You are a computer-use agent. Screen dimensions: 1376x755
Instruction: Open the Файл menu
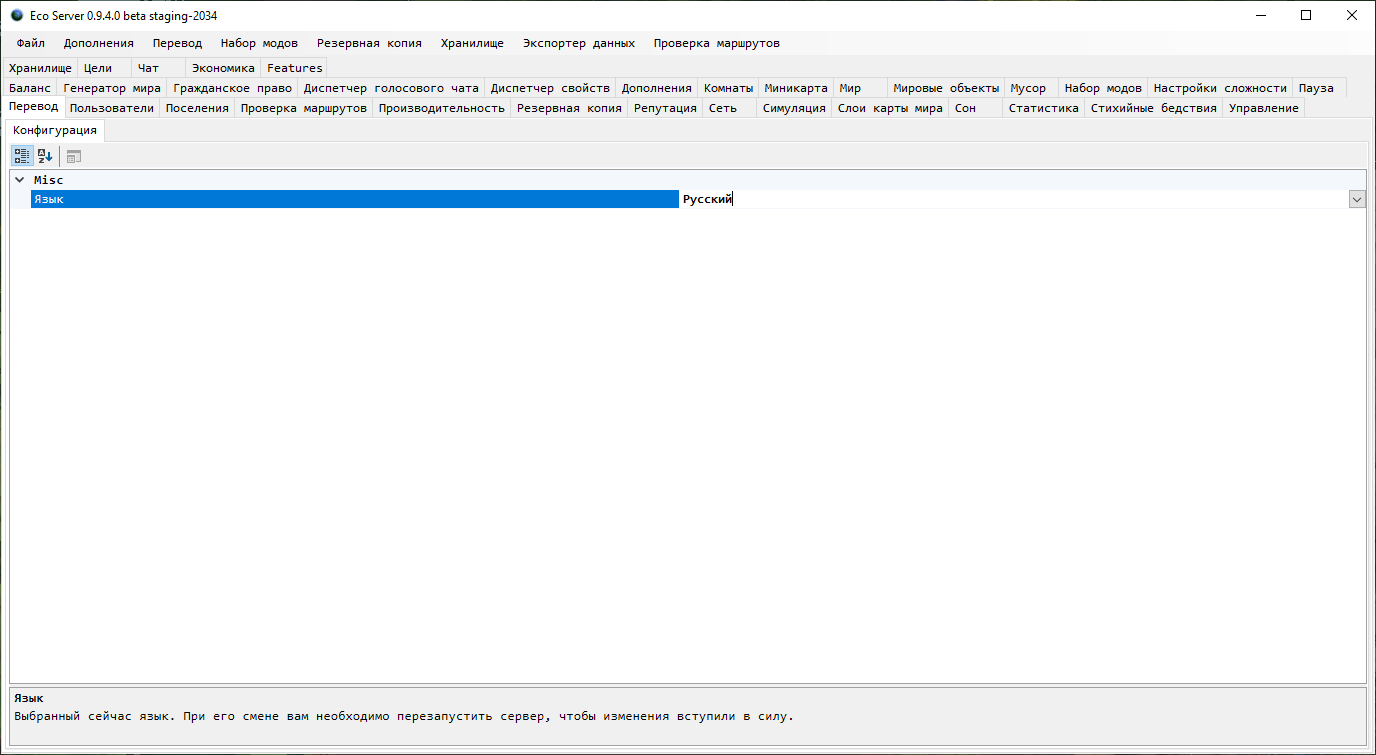31,43
